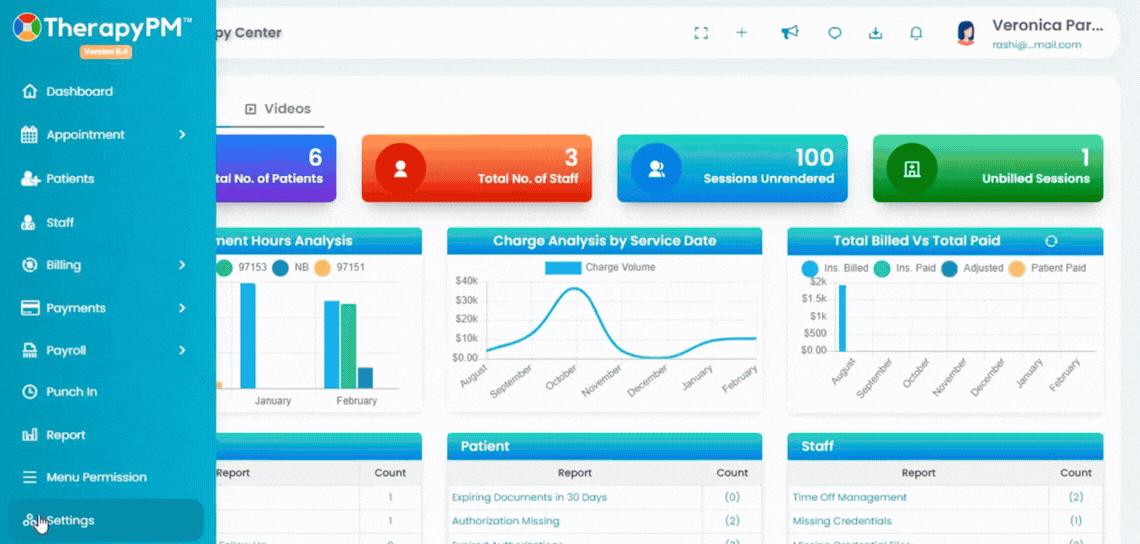Toggle the Patient Paid legend item
The width and height of the screenshot is (1140, 544).
click(1046, 268)
